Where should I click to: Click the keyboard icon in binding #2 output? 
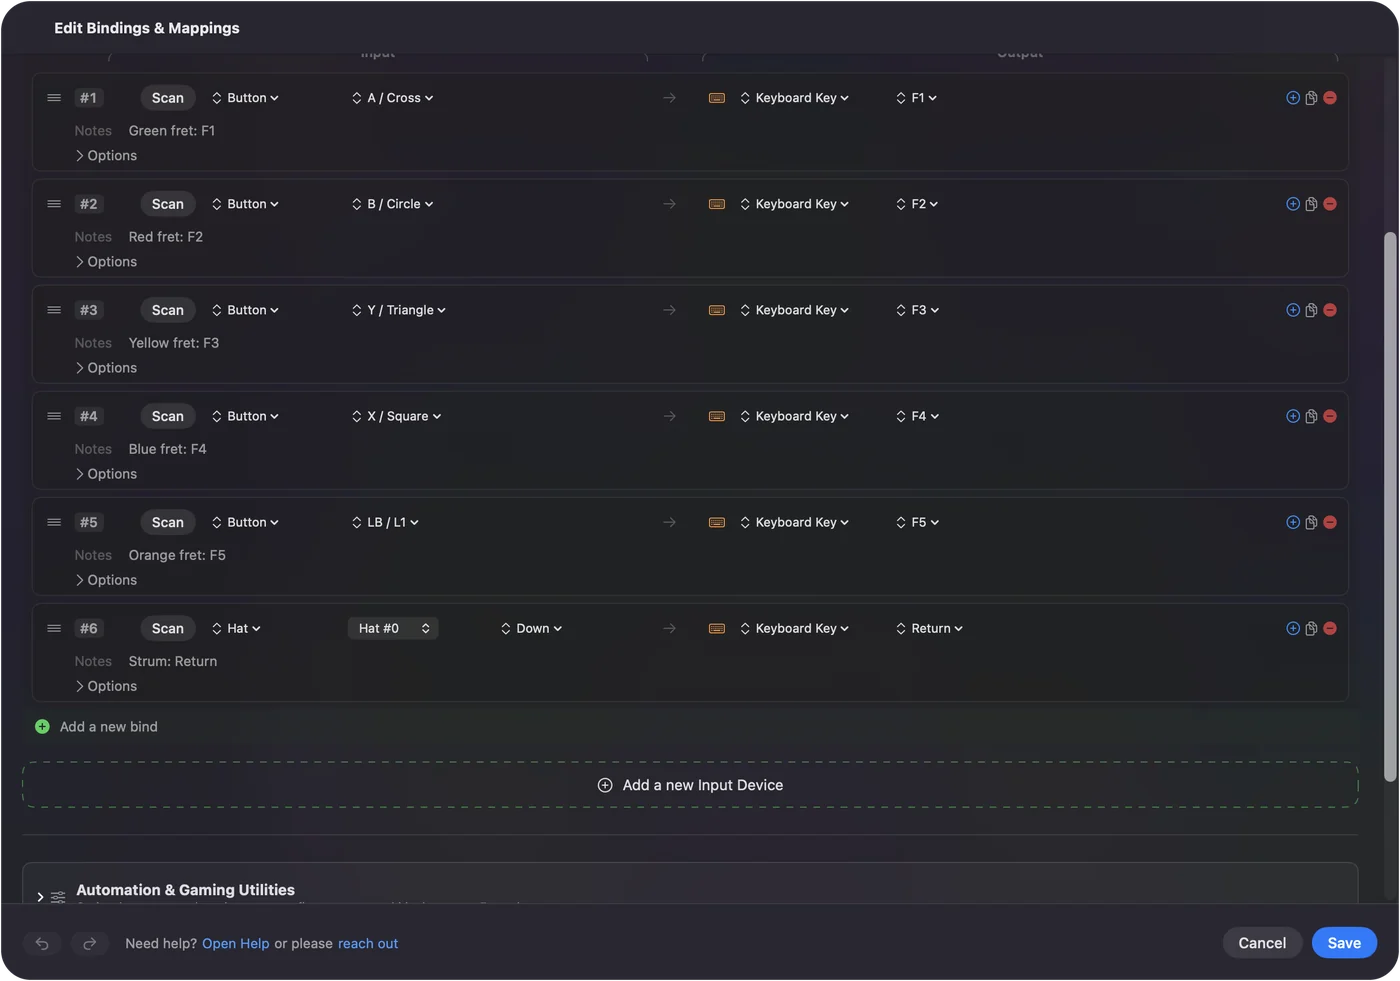[x=717, y=204]
